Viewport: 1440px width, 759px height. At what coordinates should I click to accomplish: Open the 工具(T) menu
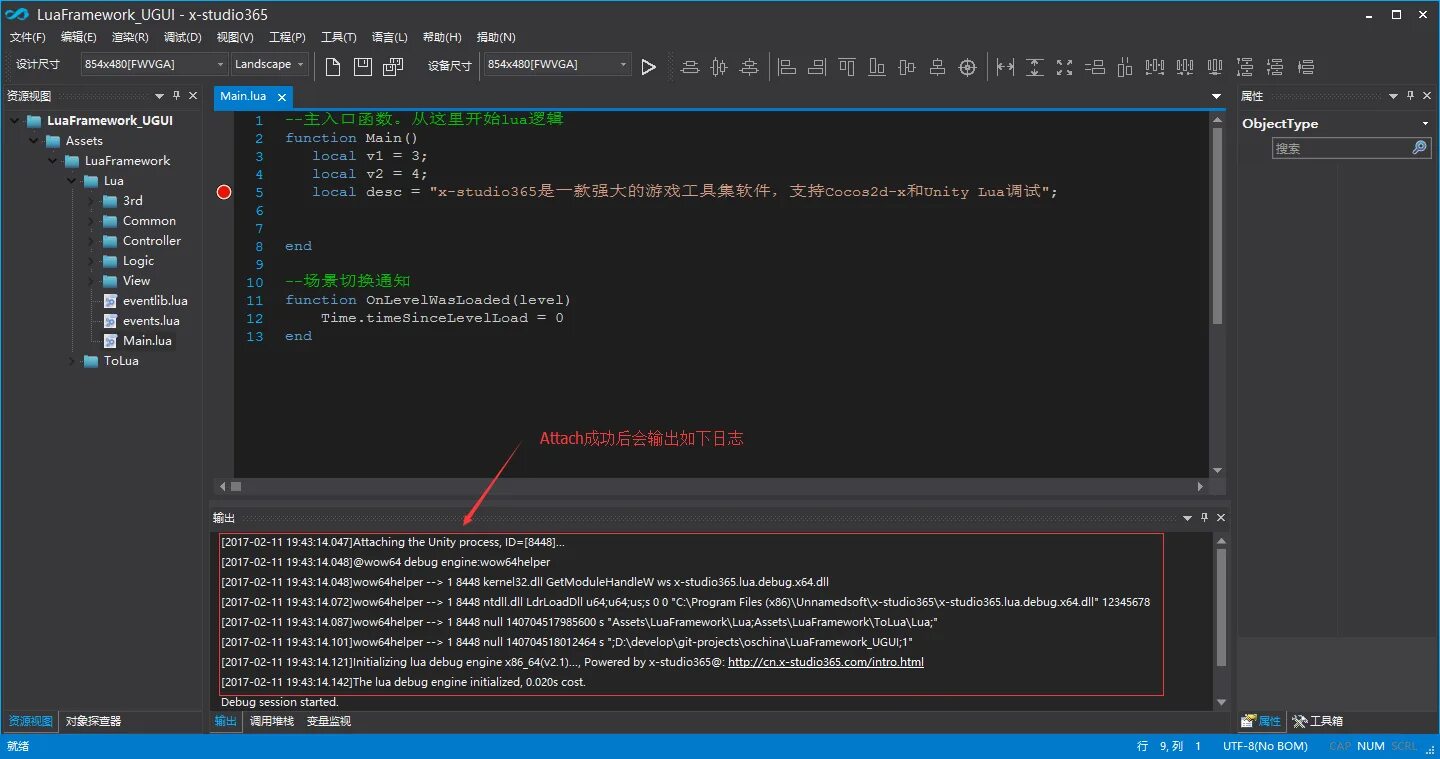(339, 37)
